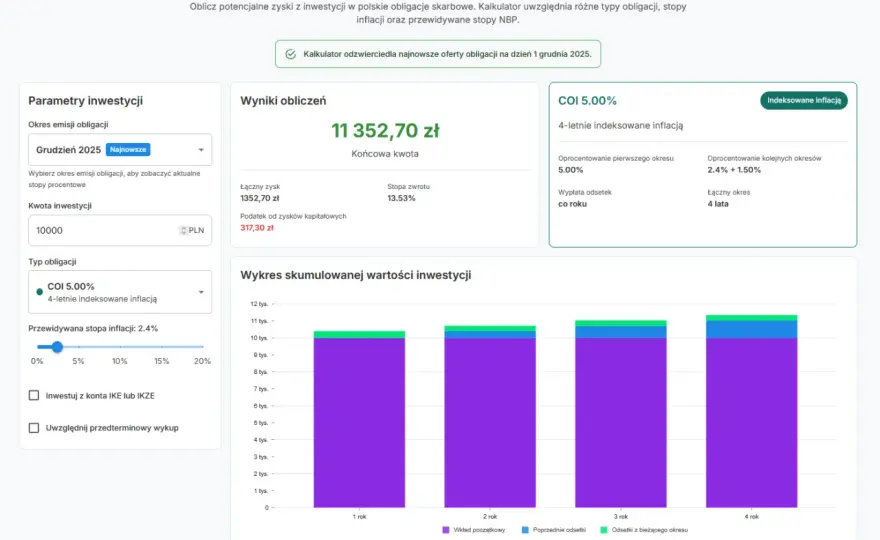This screenshot has width=880, height=540.
Task: Open the Grudzień 2025 selection box
Action: (x=120, y=149)
